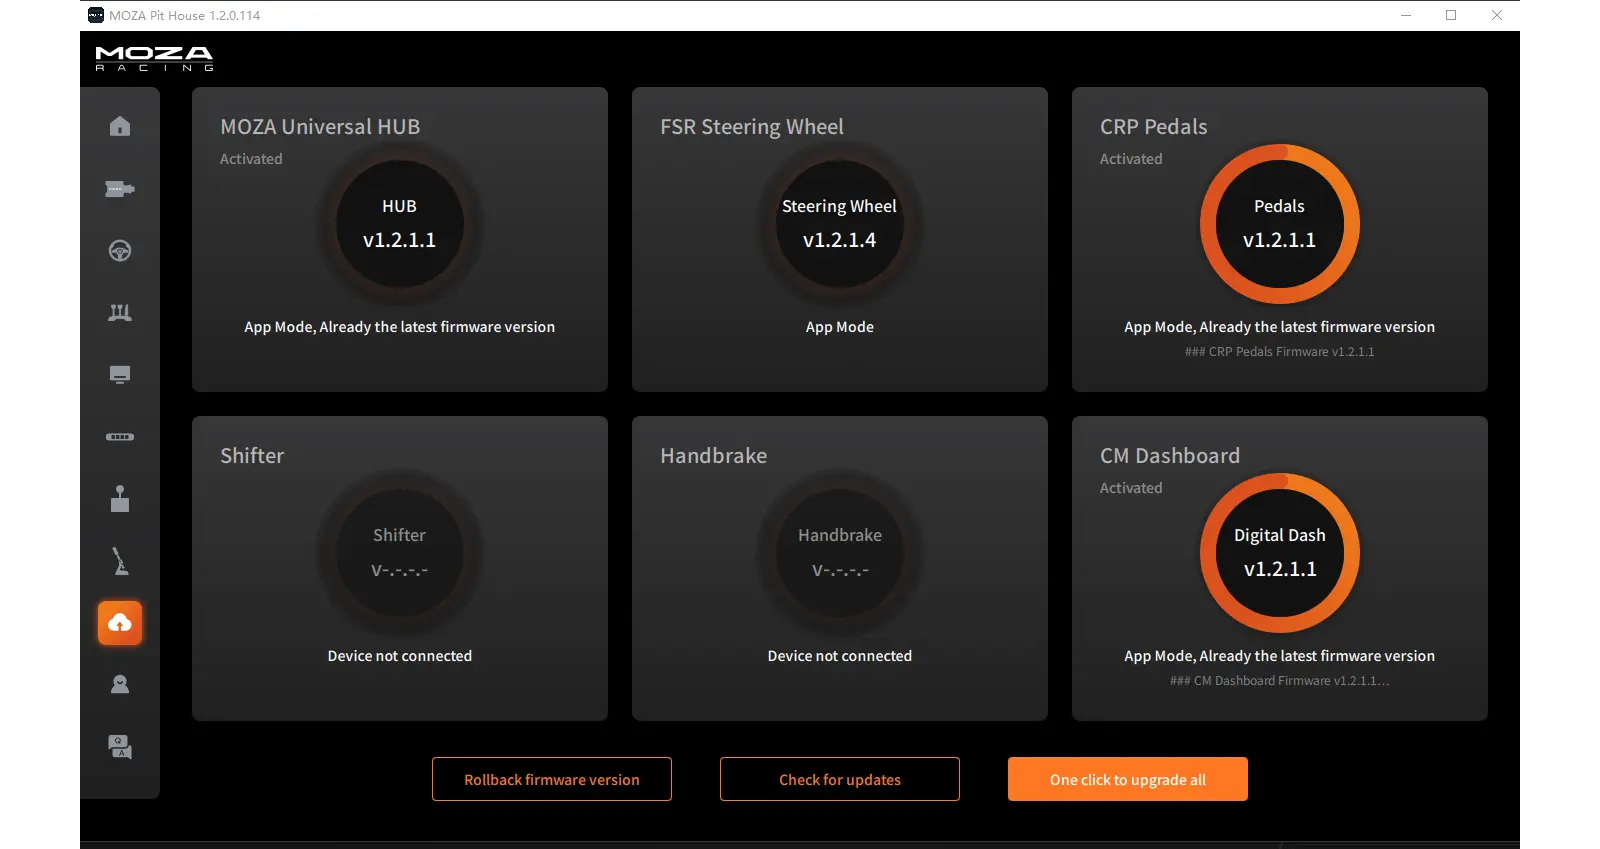The width and height of the screenshot is (1600, 849).
Task: Open the shifter settings icon in sidebar
Action: click(x=120, y=499)
